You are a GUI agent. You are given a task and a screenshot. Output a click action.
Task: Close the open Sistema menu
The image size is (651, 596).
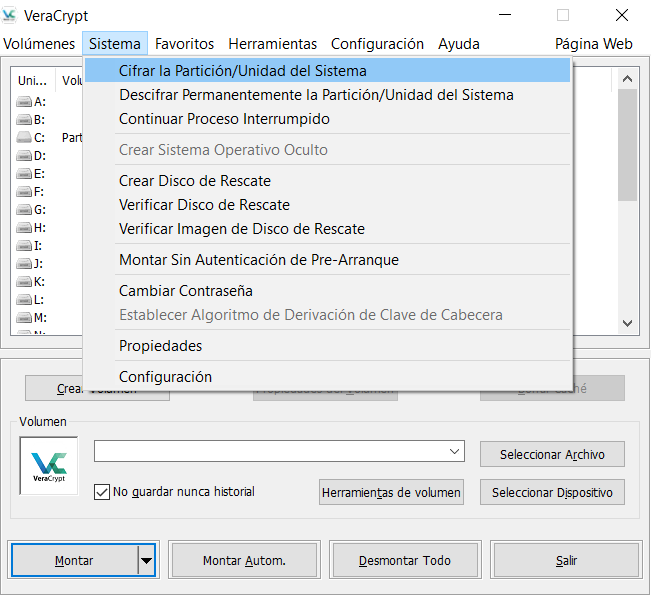click(115, 44)
